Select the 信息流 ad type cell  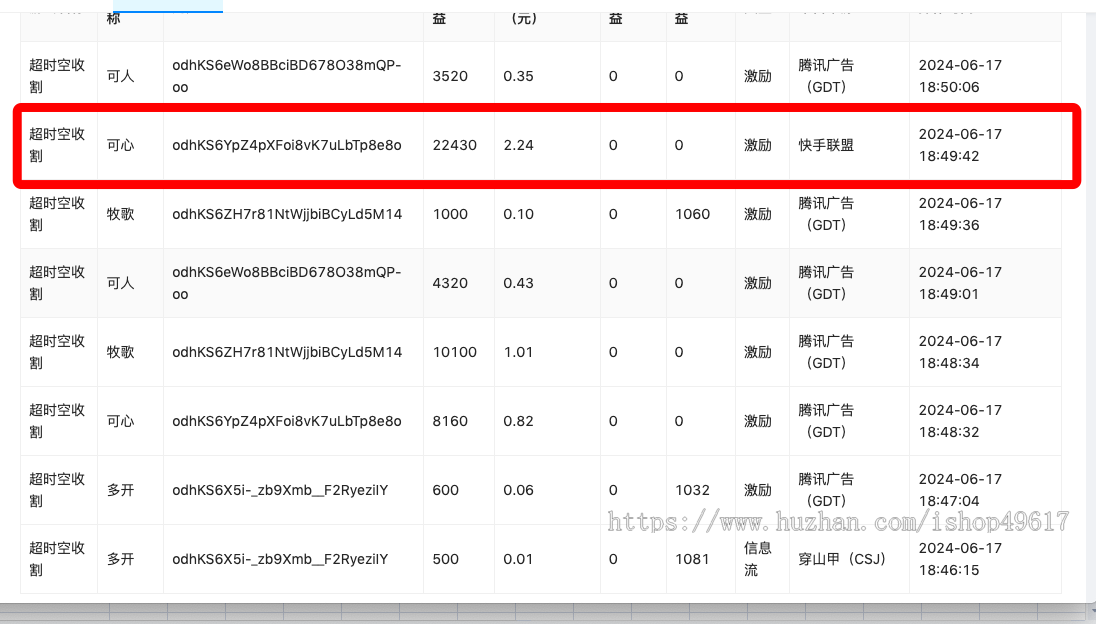758,559
